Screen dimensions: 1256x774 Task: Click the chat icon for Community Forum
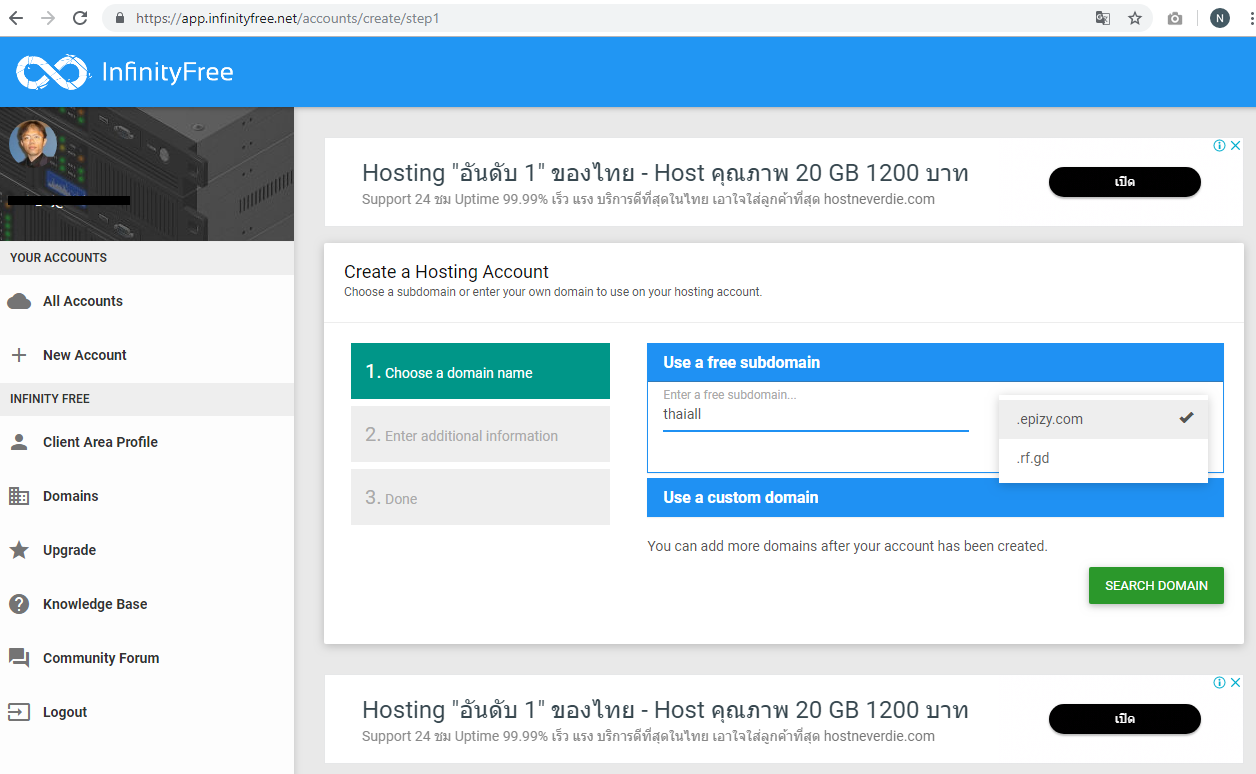tap(19, 658)
